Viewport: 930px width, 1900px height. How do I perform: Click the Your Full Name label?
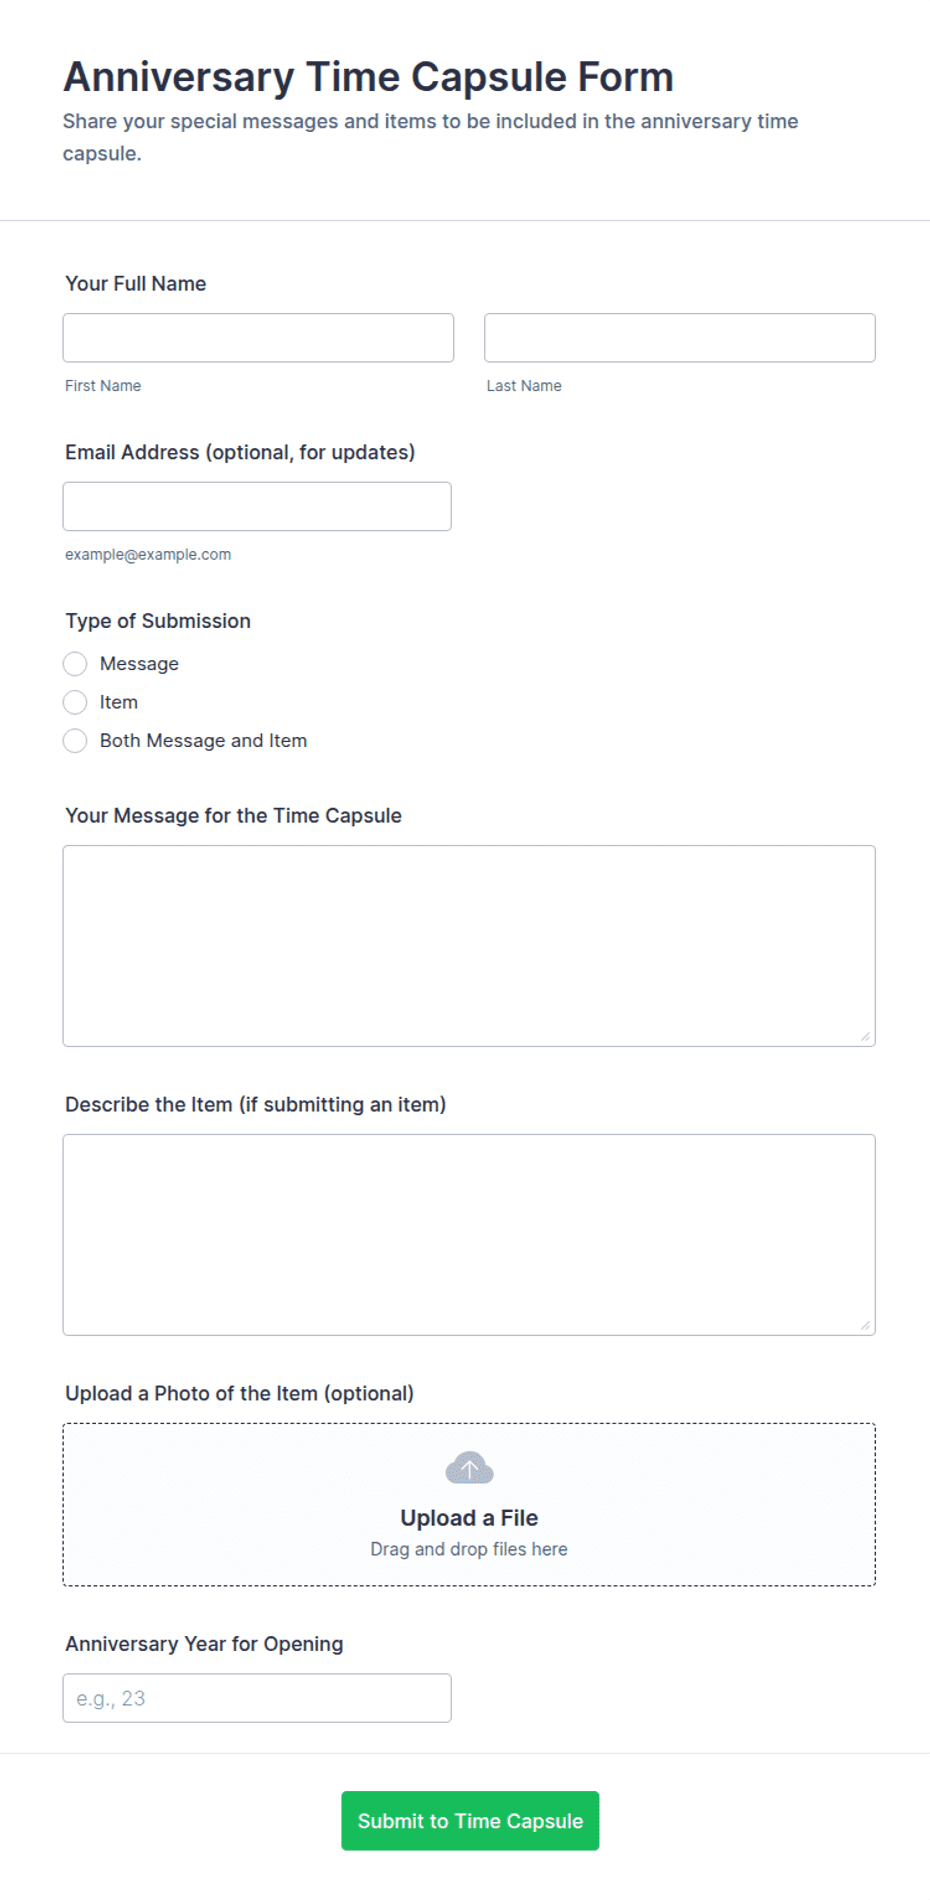point(136,284)
